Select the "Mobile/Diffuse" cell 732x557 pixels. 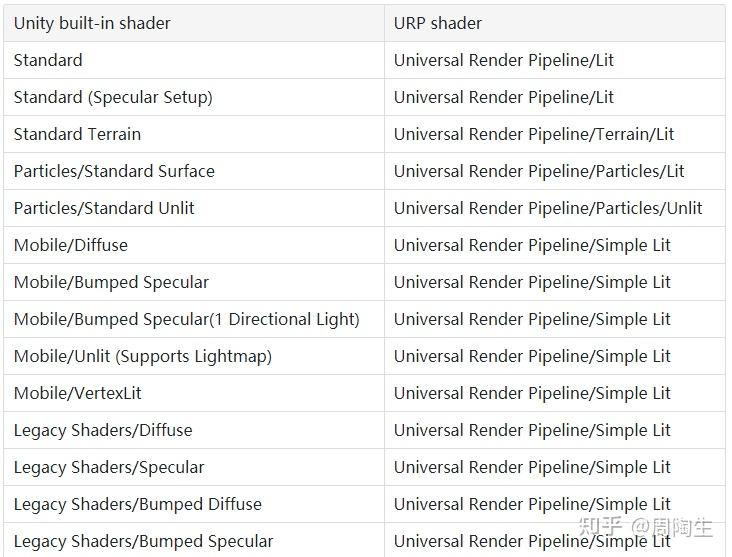(71, 245)
